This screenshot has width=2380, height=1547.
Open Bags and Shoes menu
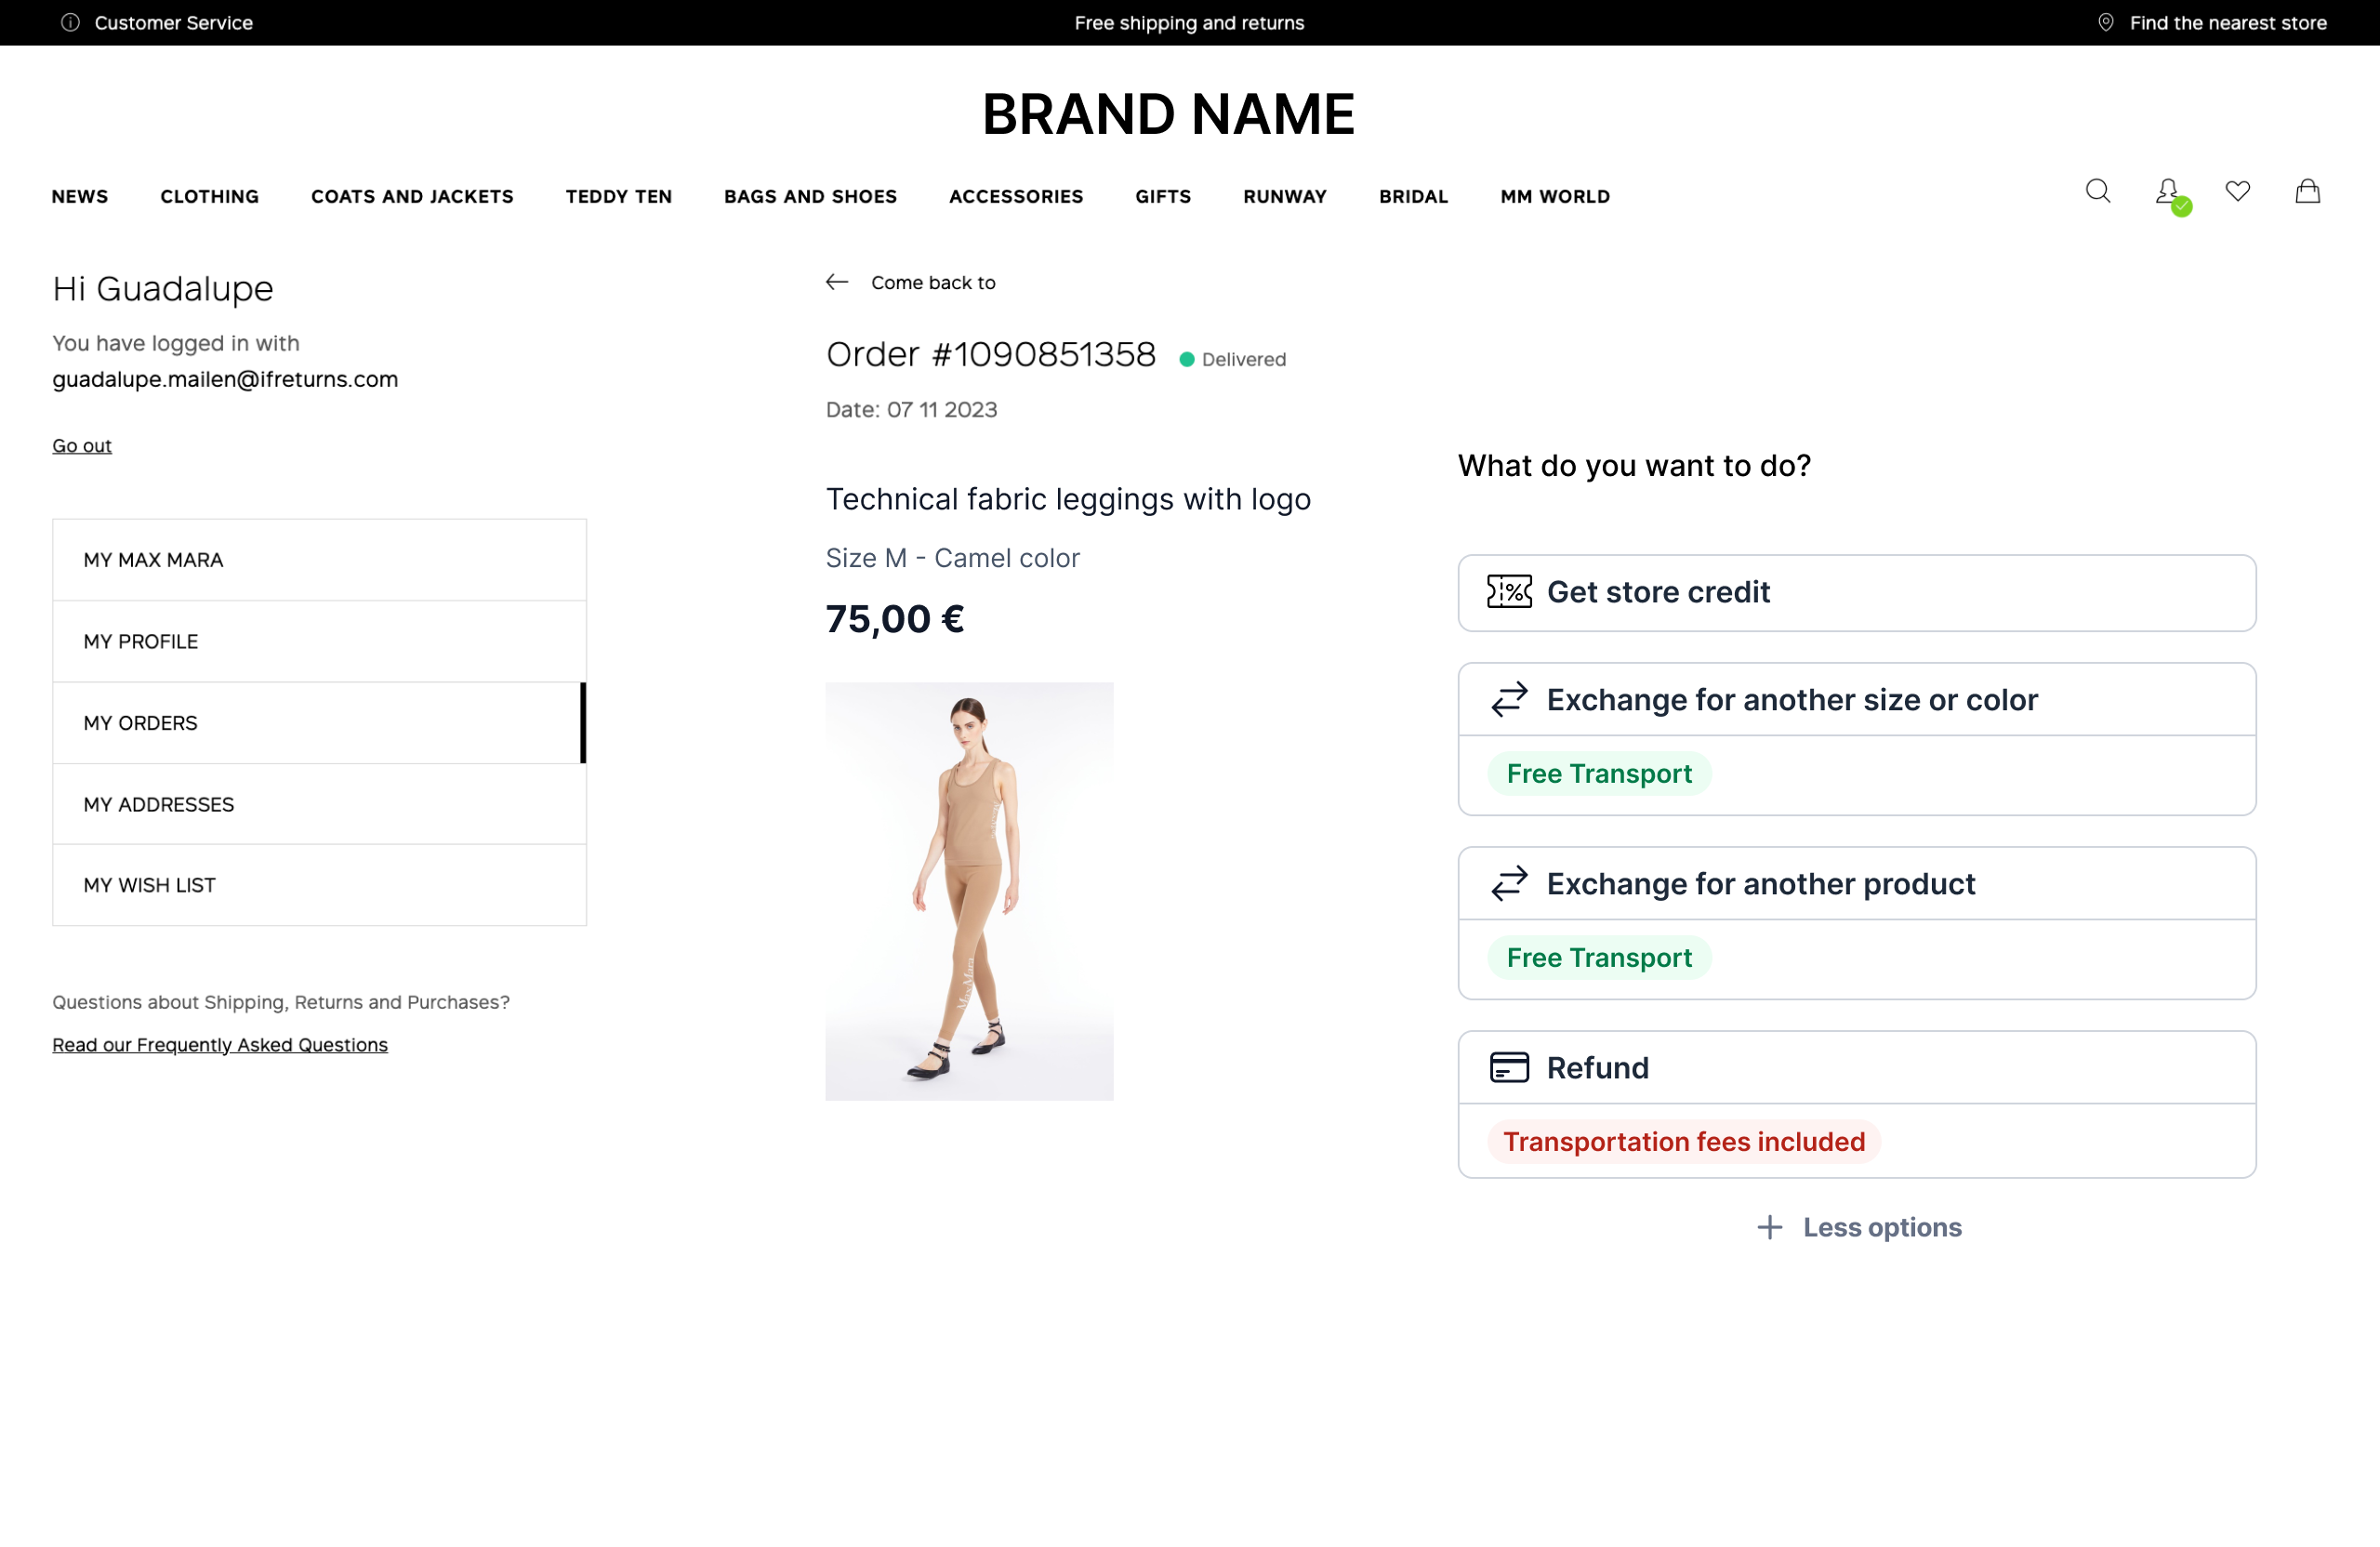[810, 196]
